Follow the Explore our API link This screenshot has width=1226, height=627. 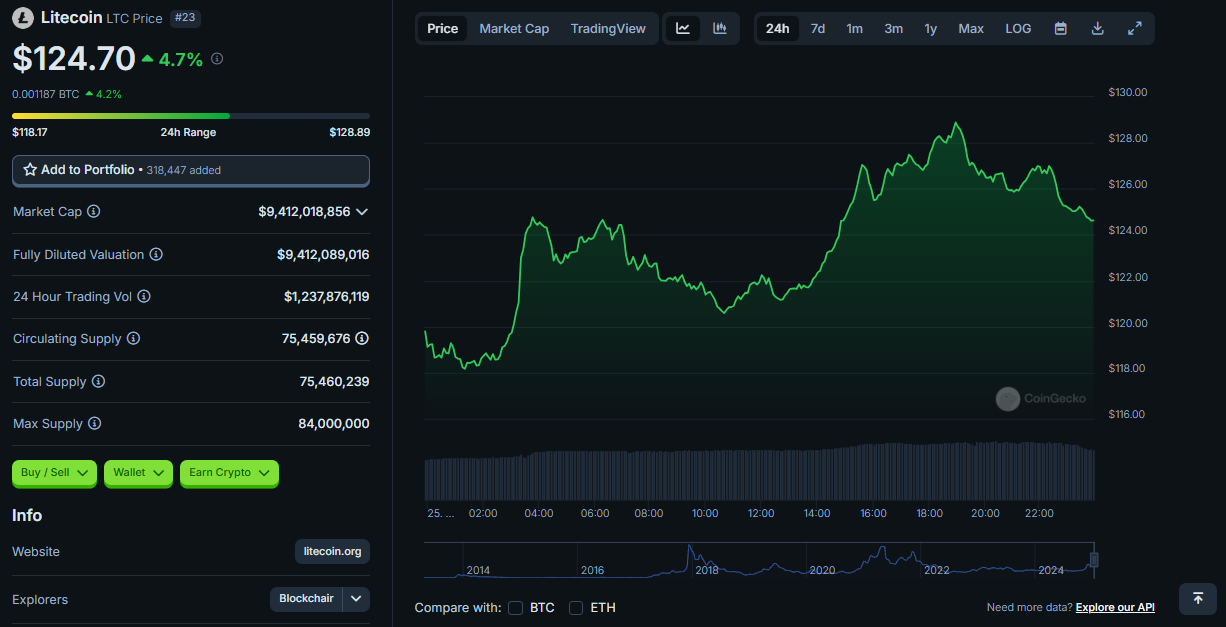[x=1115, y=607]
